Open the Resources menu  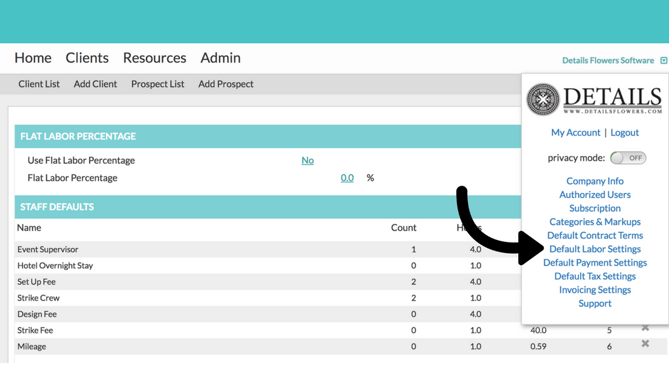(154, 58)
